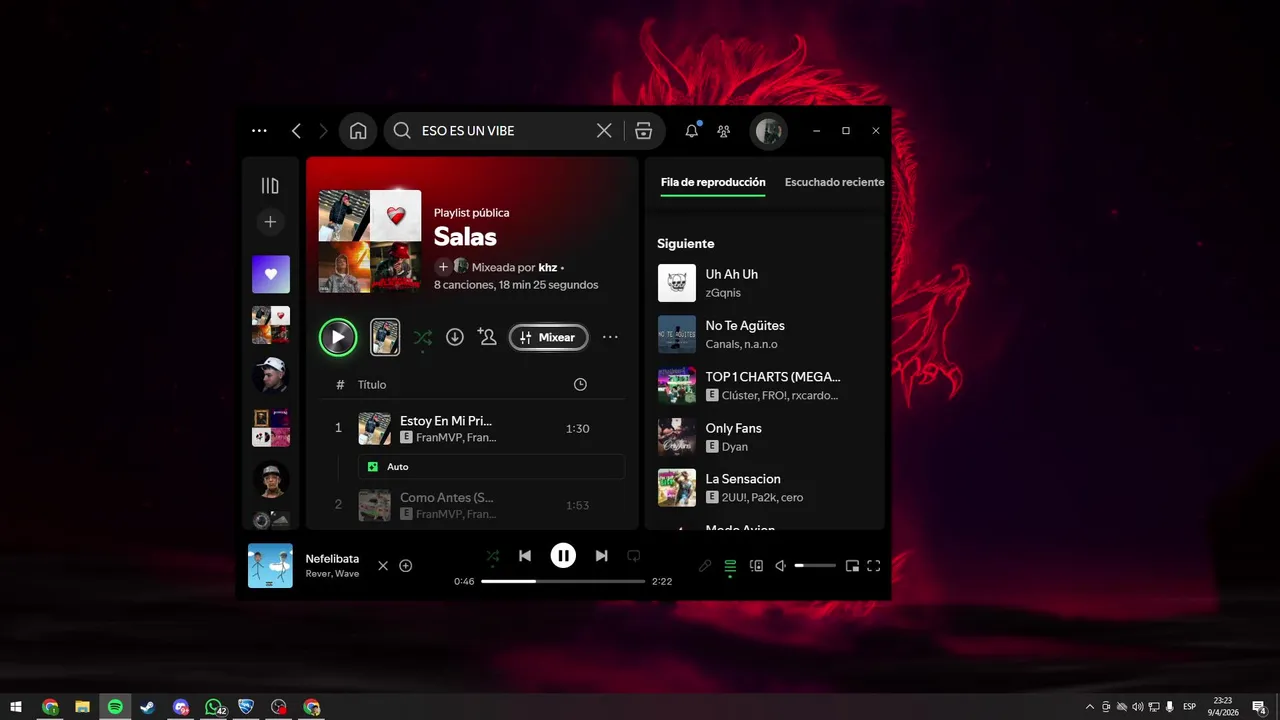Switch to Escuchado reciente tab
This screenshot has width=1280, height=720.
pyautogui.click(x=834, y=182)
